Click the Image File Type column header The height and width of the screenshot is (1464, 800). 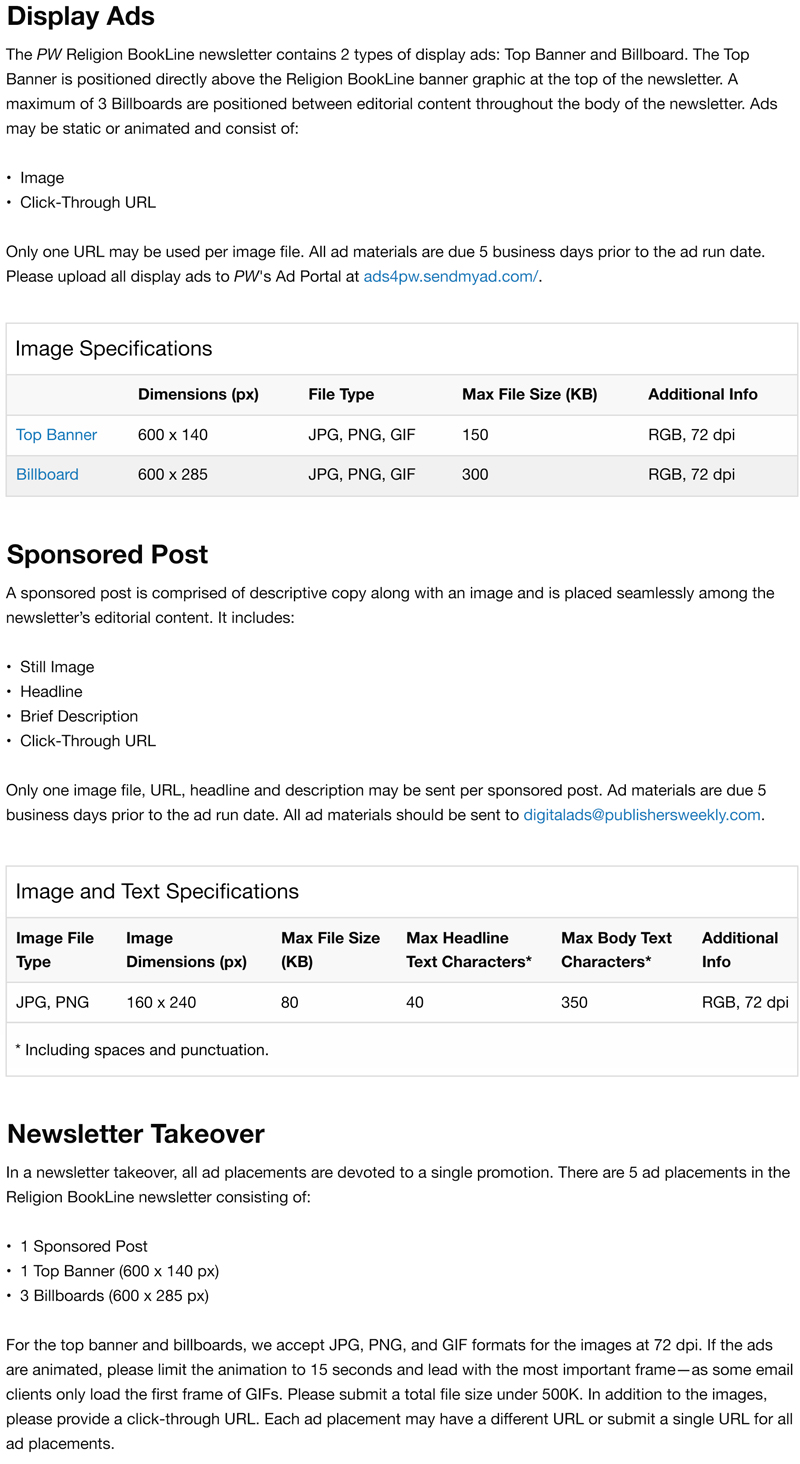55,950
